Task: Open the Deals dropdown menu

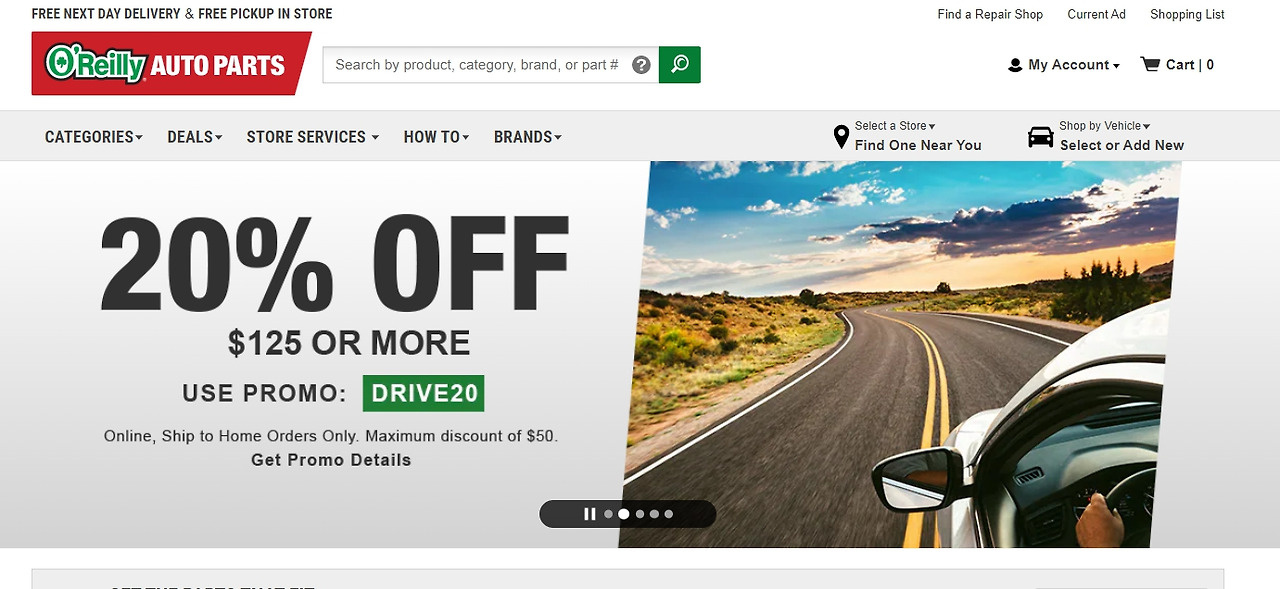Action: click(x=195, y=137)
